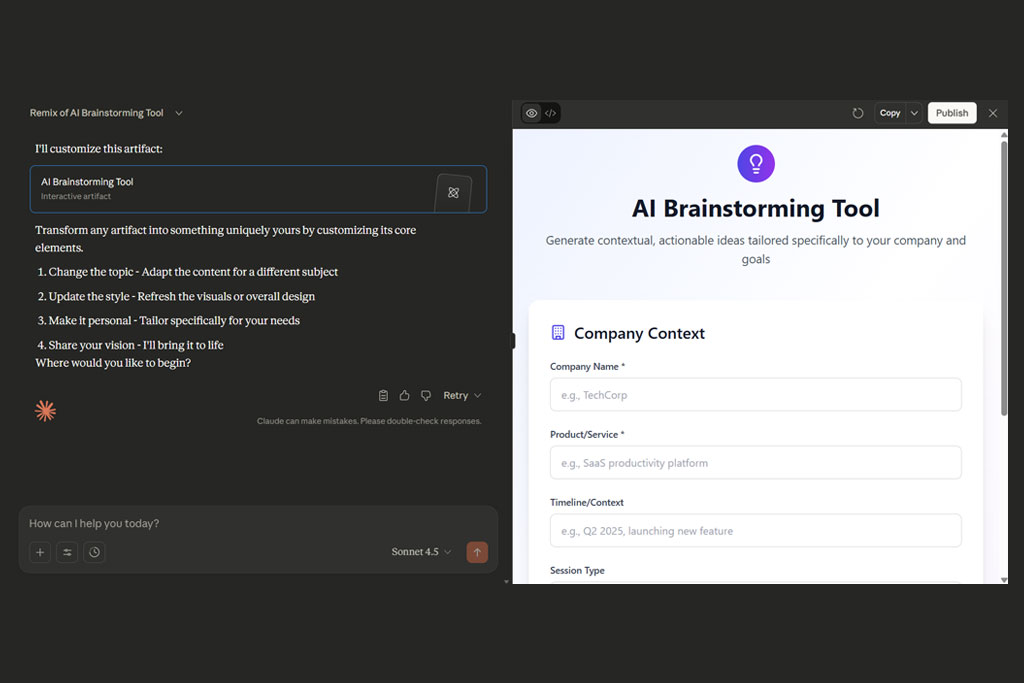Click the Publish button

tap(952, 113)
